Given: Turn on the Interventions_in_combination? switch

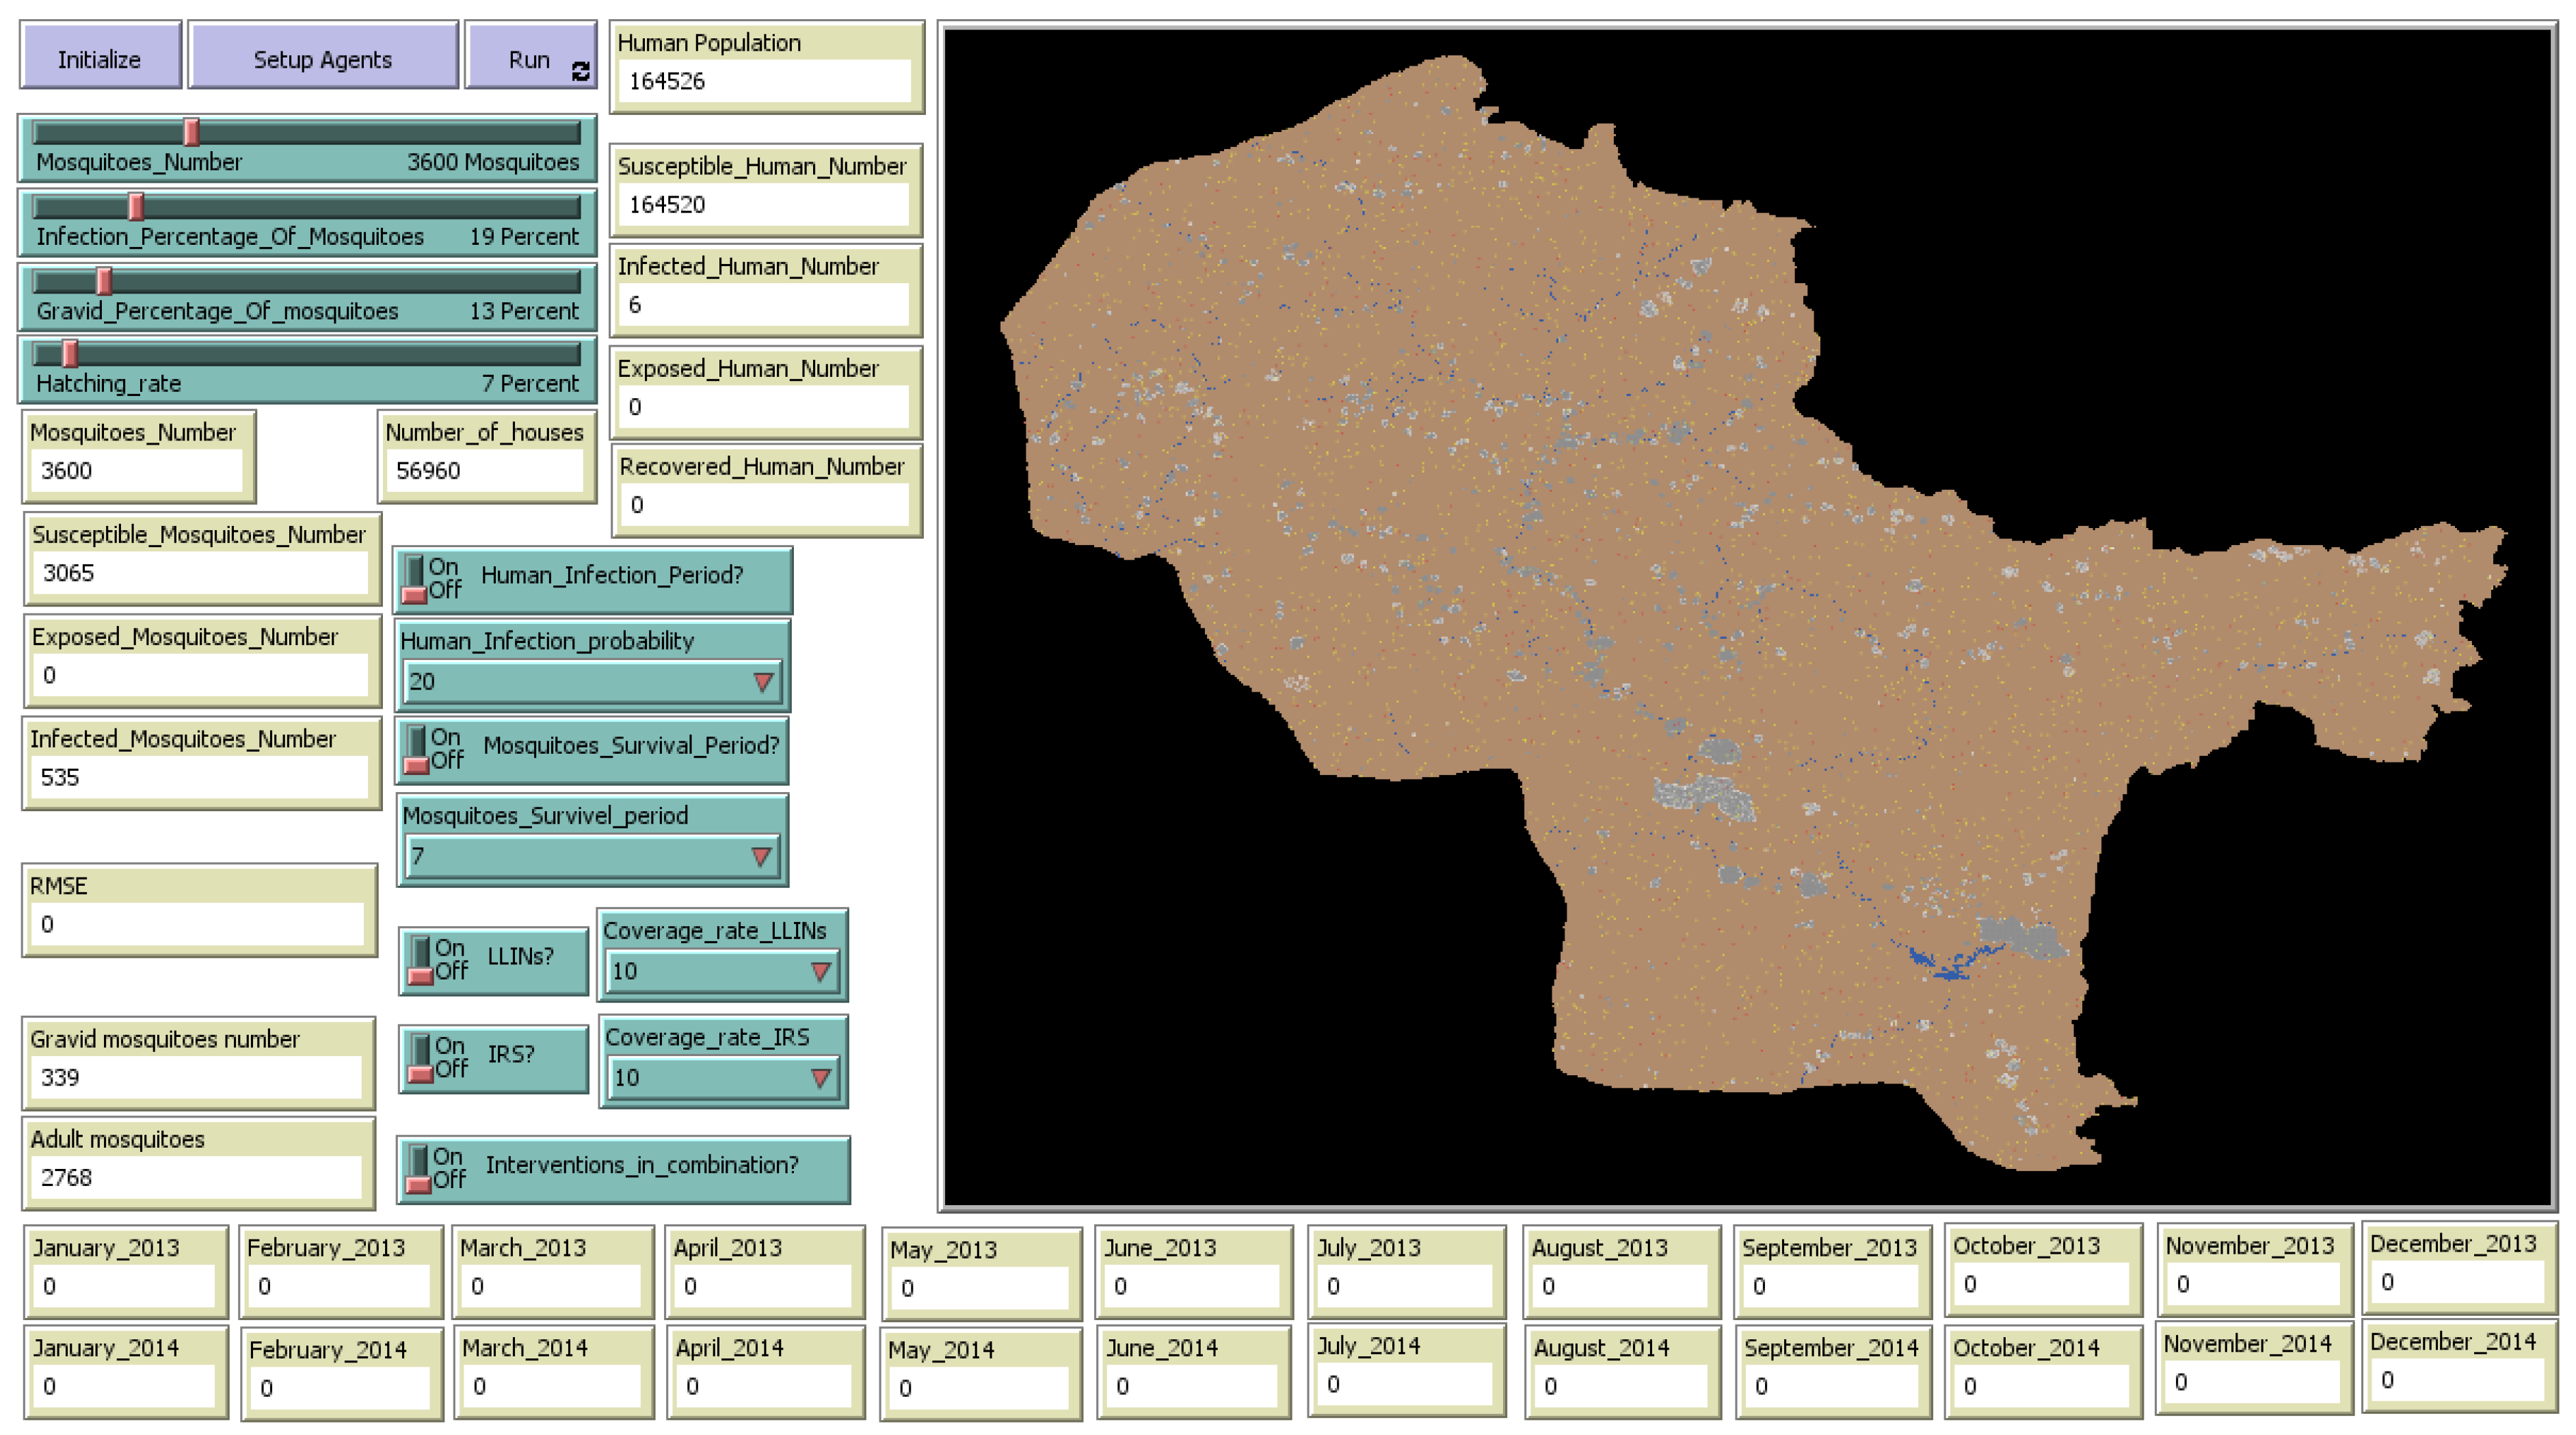Looking at the screenshot, I should pos(419,1168).
